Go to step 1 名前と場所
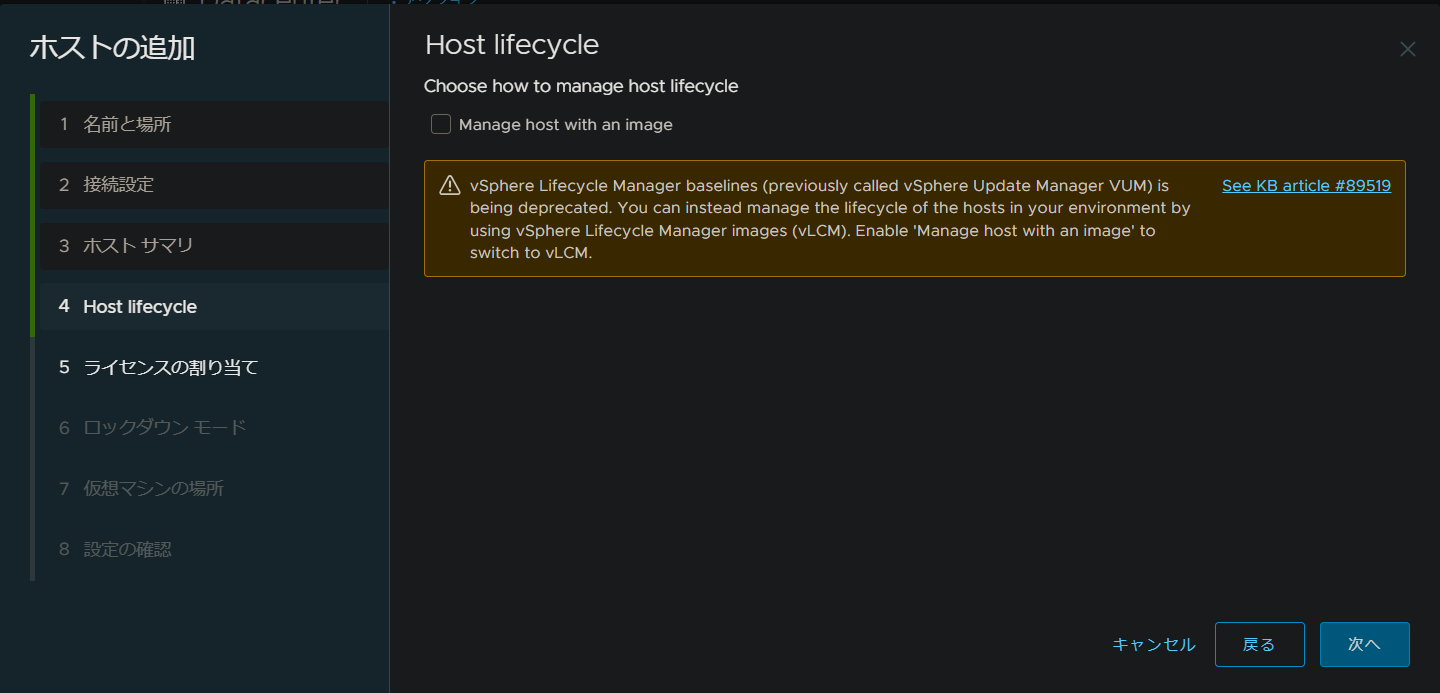The width and height of the screenshot is (1440, 693). pyautogui.click(x=127, y=125)
